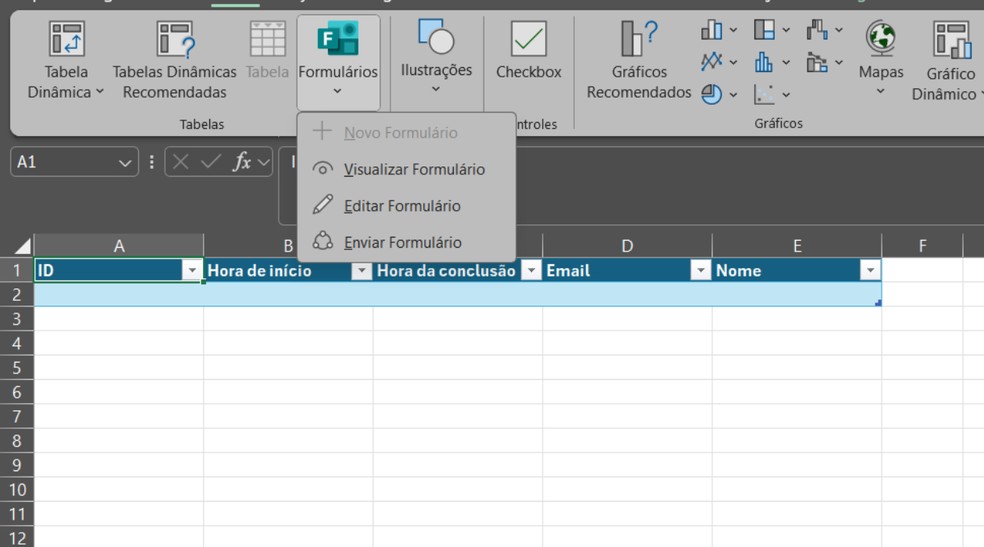Confirm entry with checkmark icon

coord(210,162)
